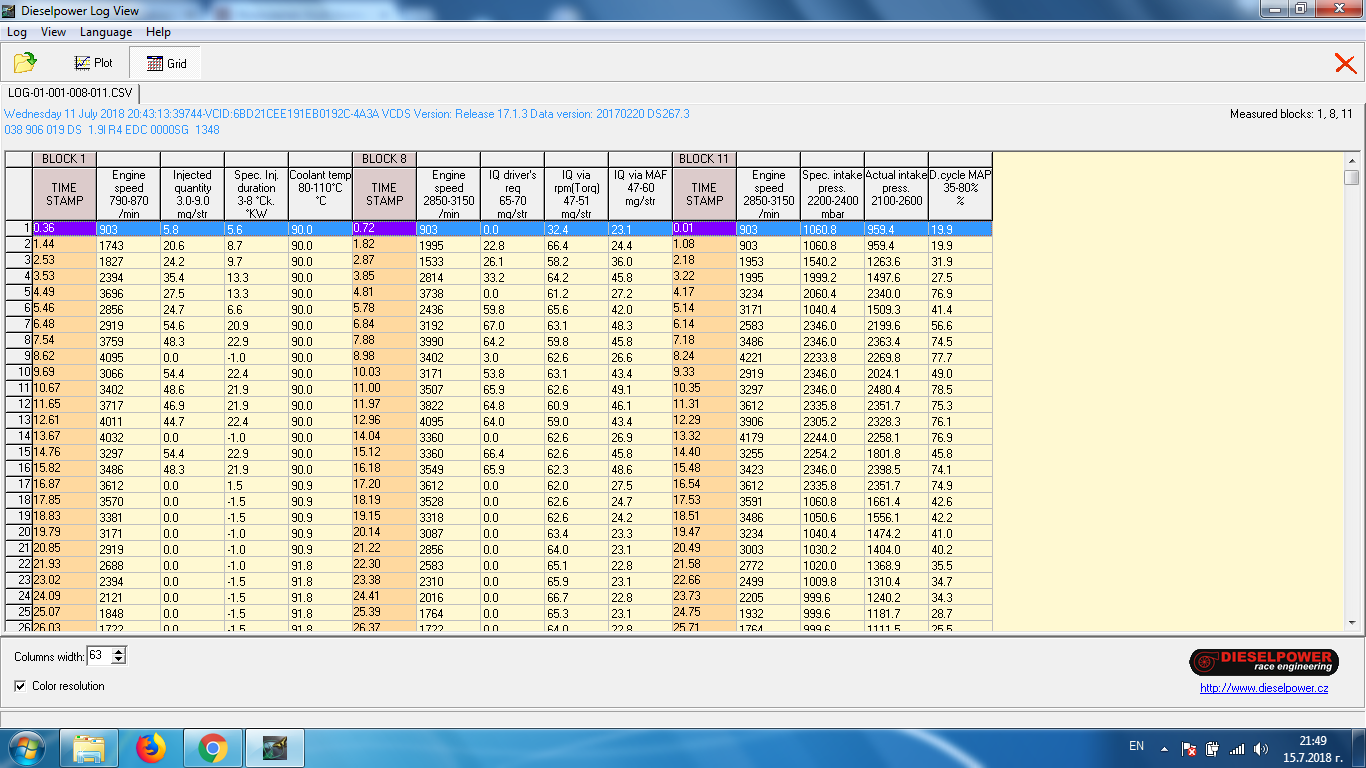Image resolution: width=1366 pixels, height=768 pixels.
Task: Open the Log menu
Action: pyautogui.click(x=17, y=32)
